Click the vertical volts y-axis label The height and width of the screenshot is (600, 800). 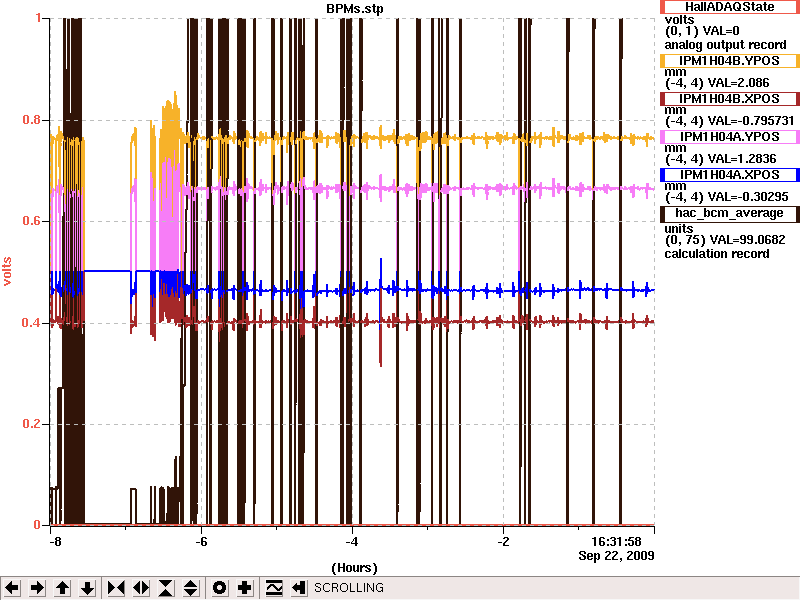pos(7,271)
